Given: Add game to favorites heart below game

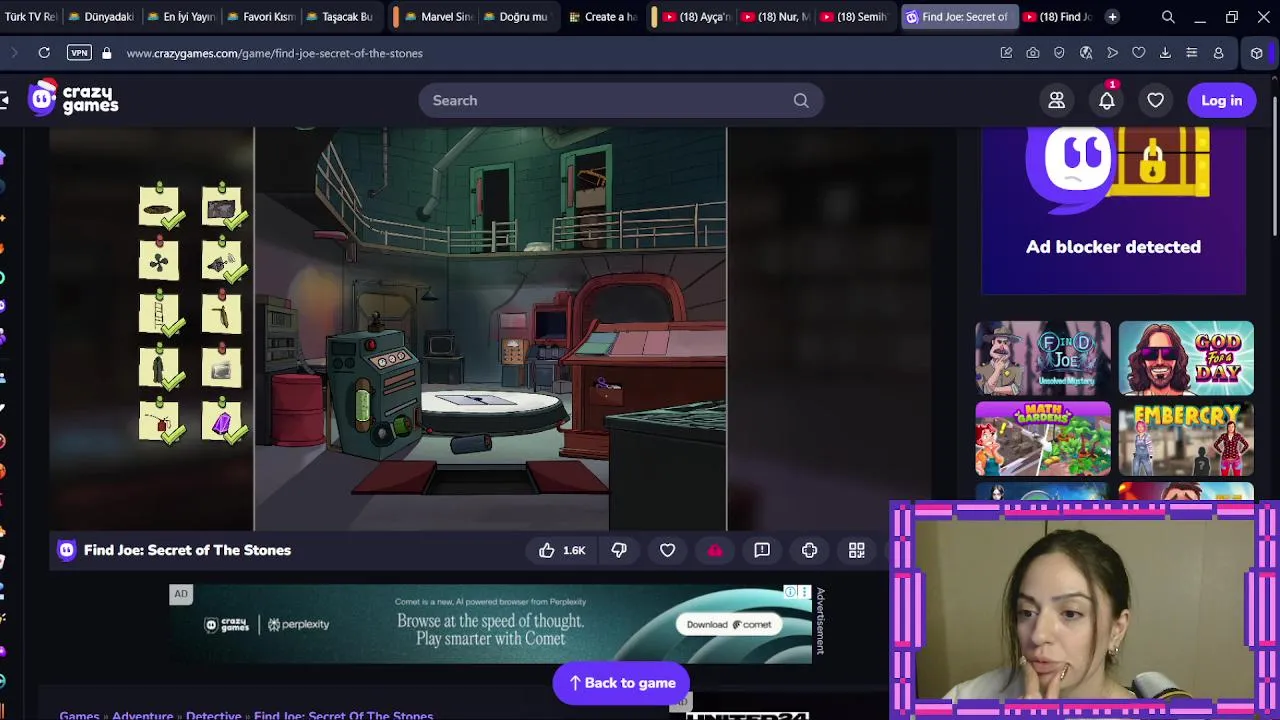Looking at the screenshot, I should point(667,550).
